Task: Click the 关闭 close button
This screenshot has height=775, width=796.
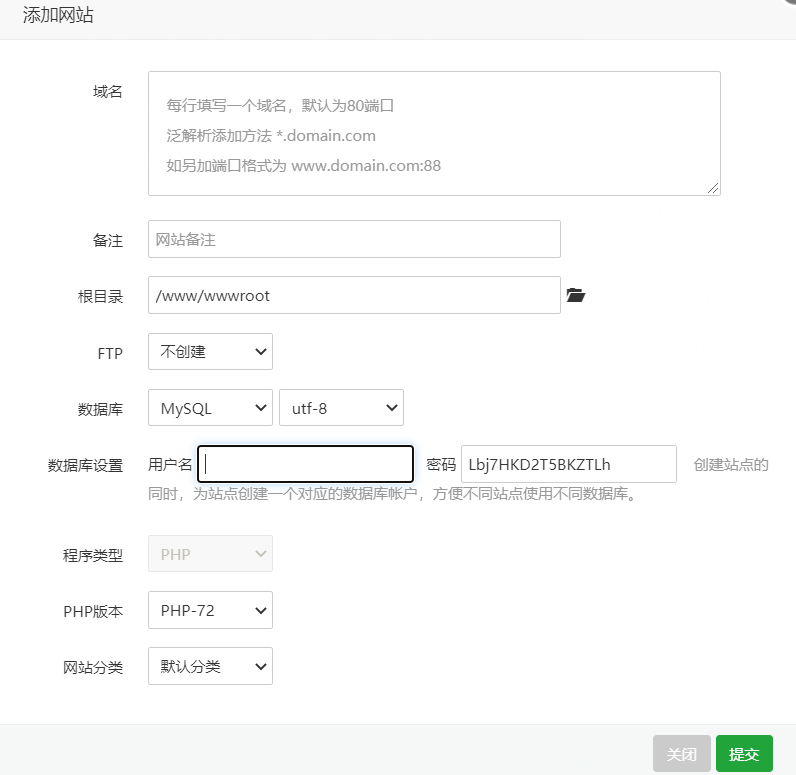Action: (682, 754)
